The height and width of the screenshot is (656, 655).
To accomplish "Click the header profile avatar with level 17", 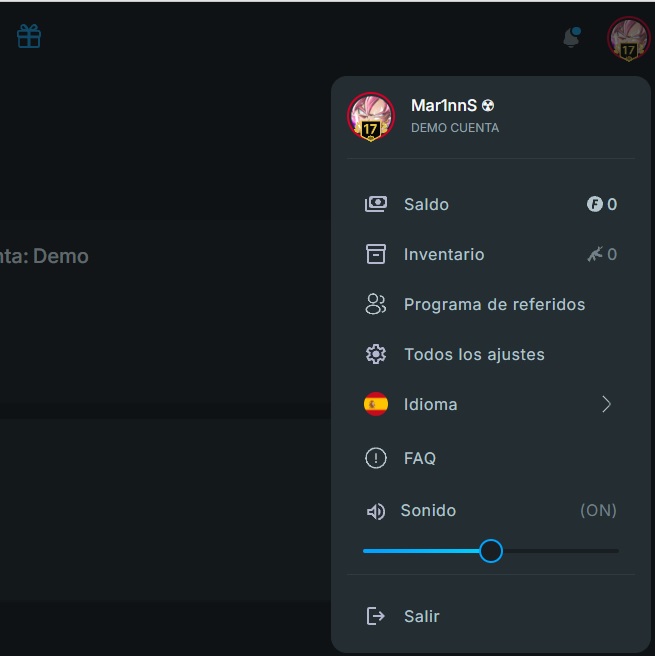I will pyautogui.click(x=628, y=39).
